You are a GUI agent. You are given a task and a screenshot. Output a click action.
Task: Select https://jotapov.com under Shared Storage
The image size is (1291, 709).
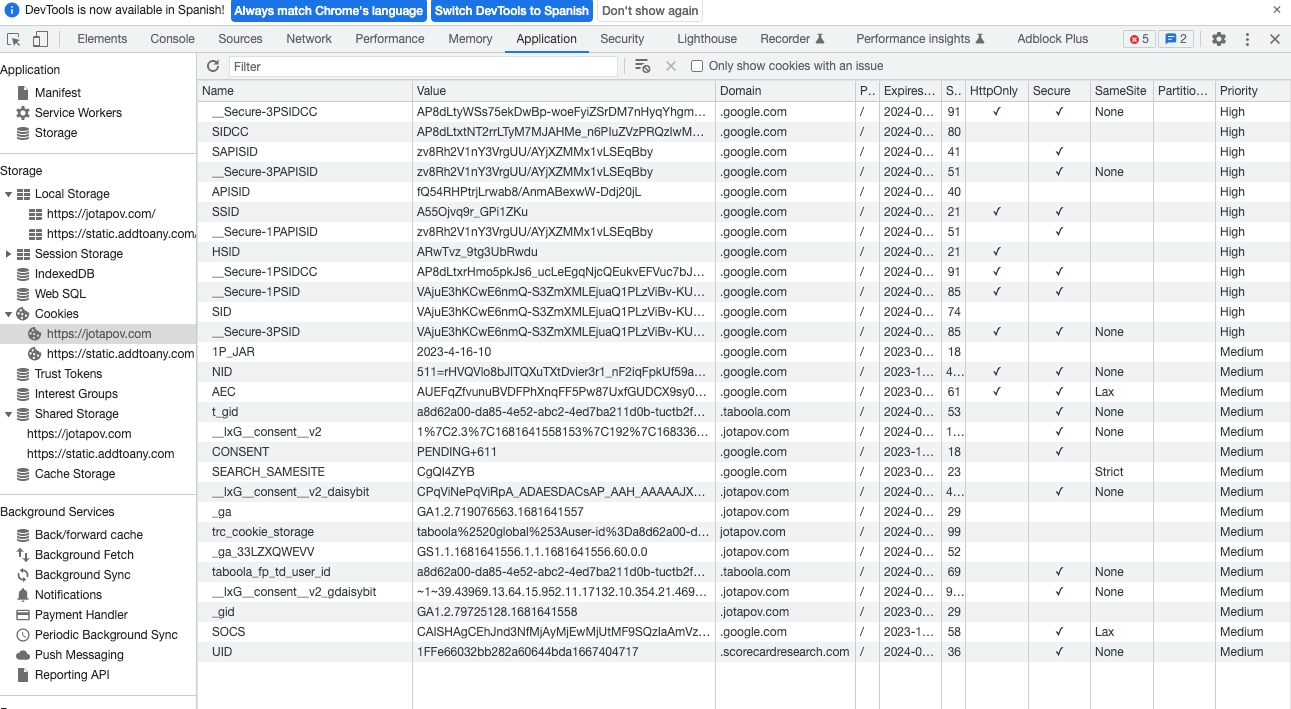pos(79,434)
